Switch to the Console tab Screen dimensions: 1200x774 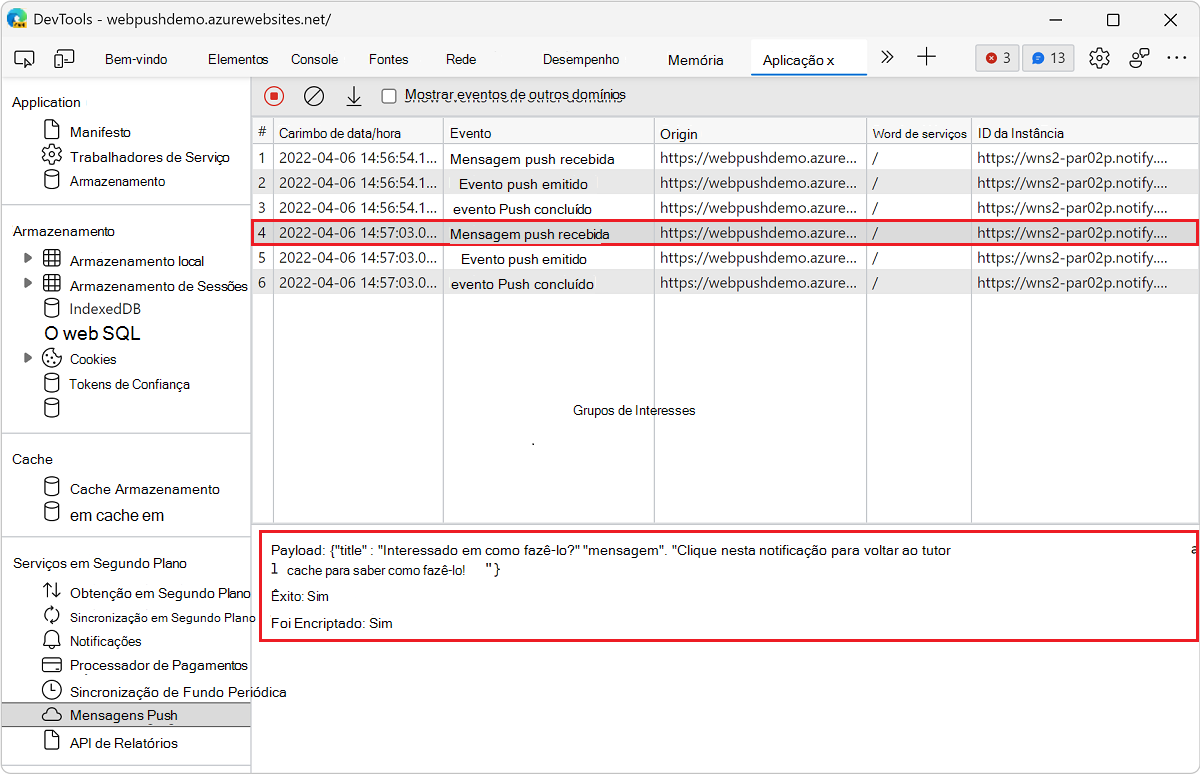314,59
